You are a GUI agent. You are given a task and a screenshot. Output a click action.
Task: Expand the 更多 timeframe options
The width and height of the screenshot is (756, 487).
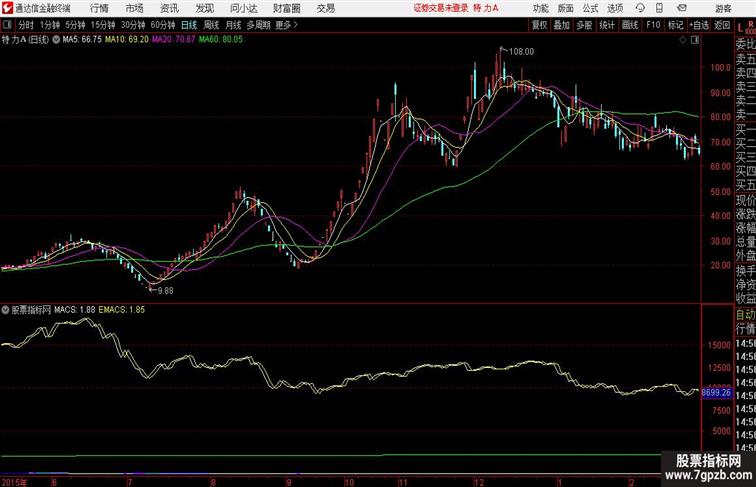tap(286, 25)
